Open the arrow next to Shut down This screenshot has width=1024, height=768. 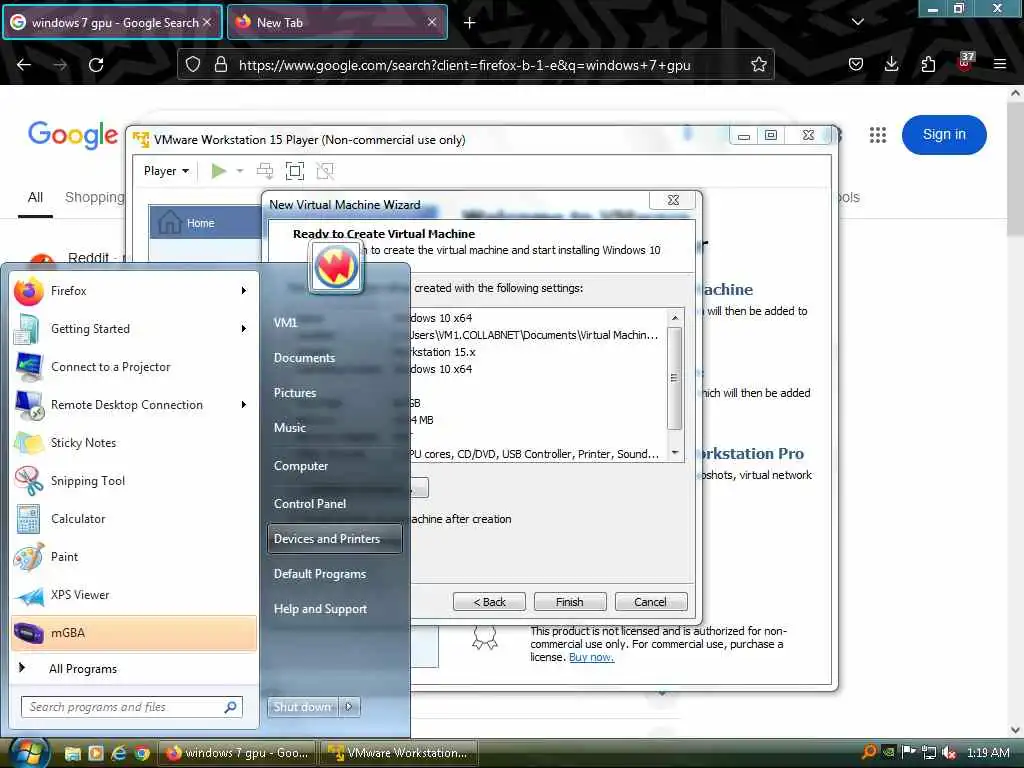pyautogui.click(x=350, y=707)
